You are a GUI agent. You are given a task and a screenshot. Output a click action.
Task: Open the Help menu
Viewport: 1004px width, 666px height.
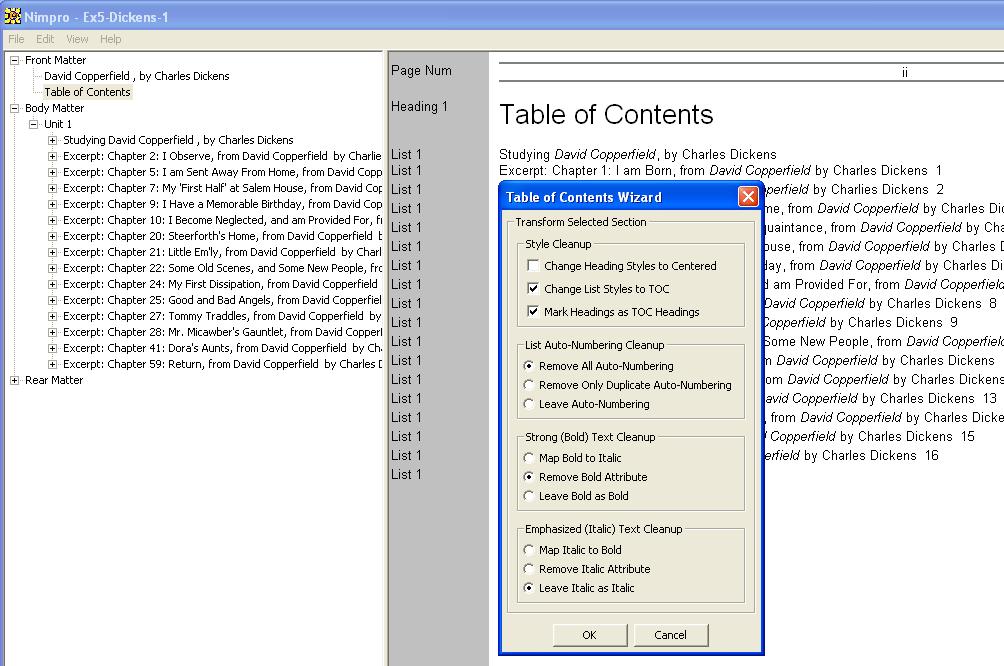tap(110, 39)
